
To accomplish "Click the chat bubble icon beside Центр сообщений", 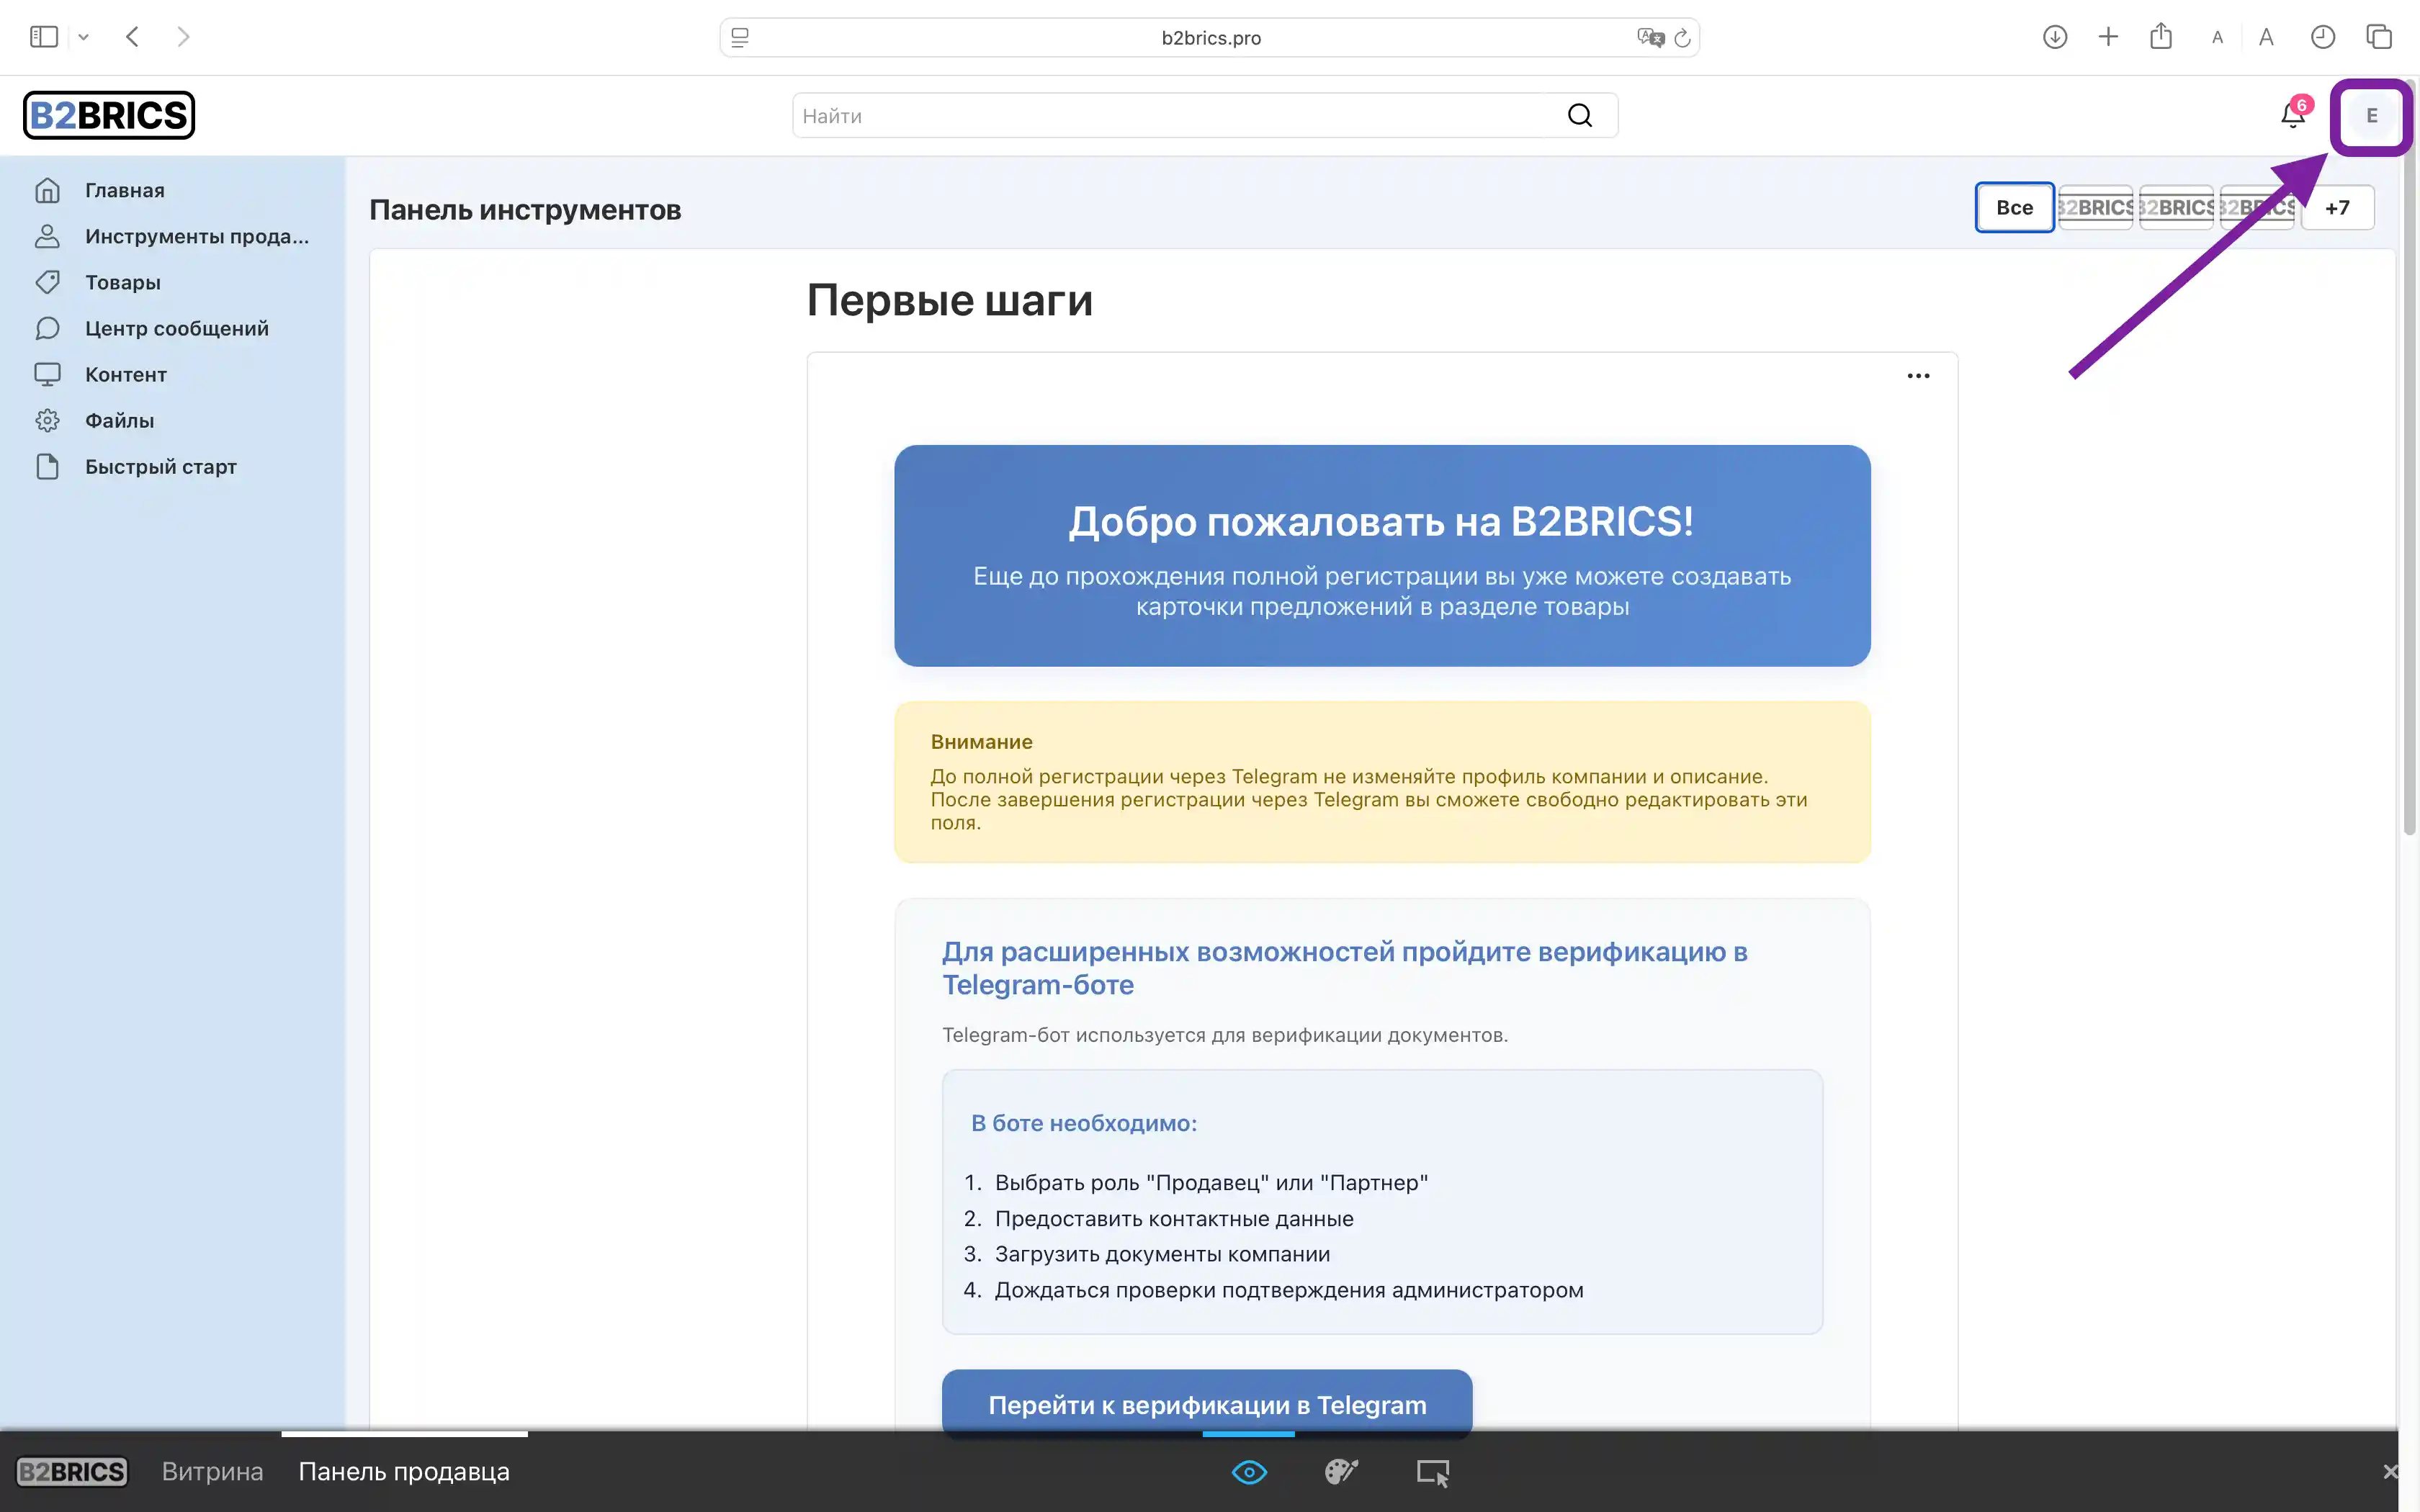I will pos(47,328).
